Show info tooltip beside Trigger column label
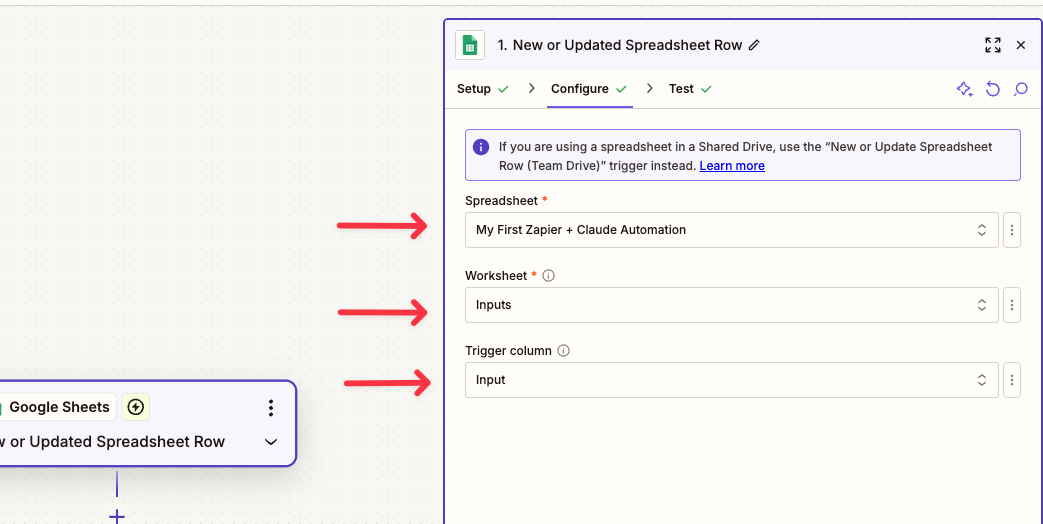This screenshot has width=1043, height=524. (x=563, y=350)
